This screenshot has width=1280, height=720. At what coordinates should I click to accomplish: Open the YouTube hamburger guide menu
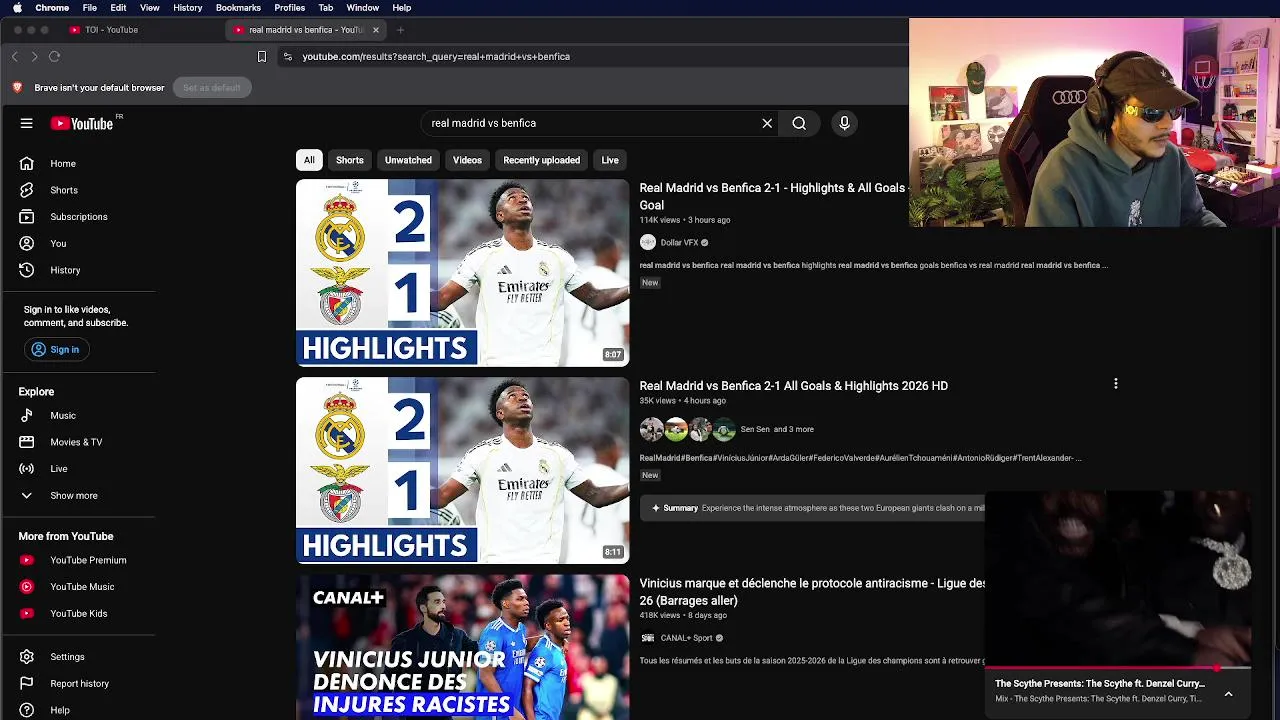coord(27,123)
